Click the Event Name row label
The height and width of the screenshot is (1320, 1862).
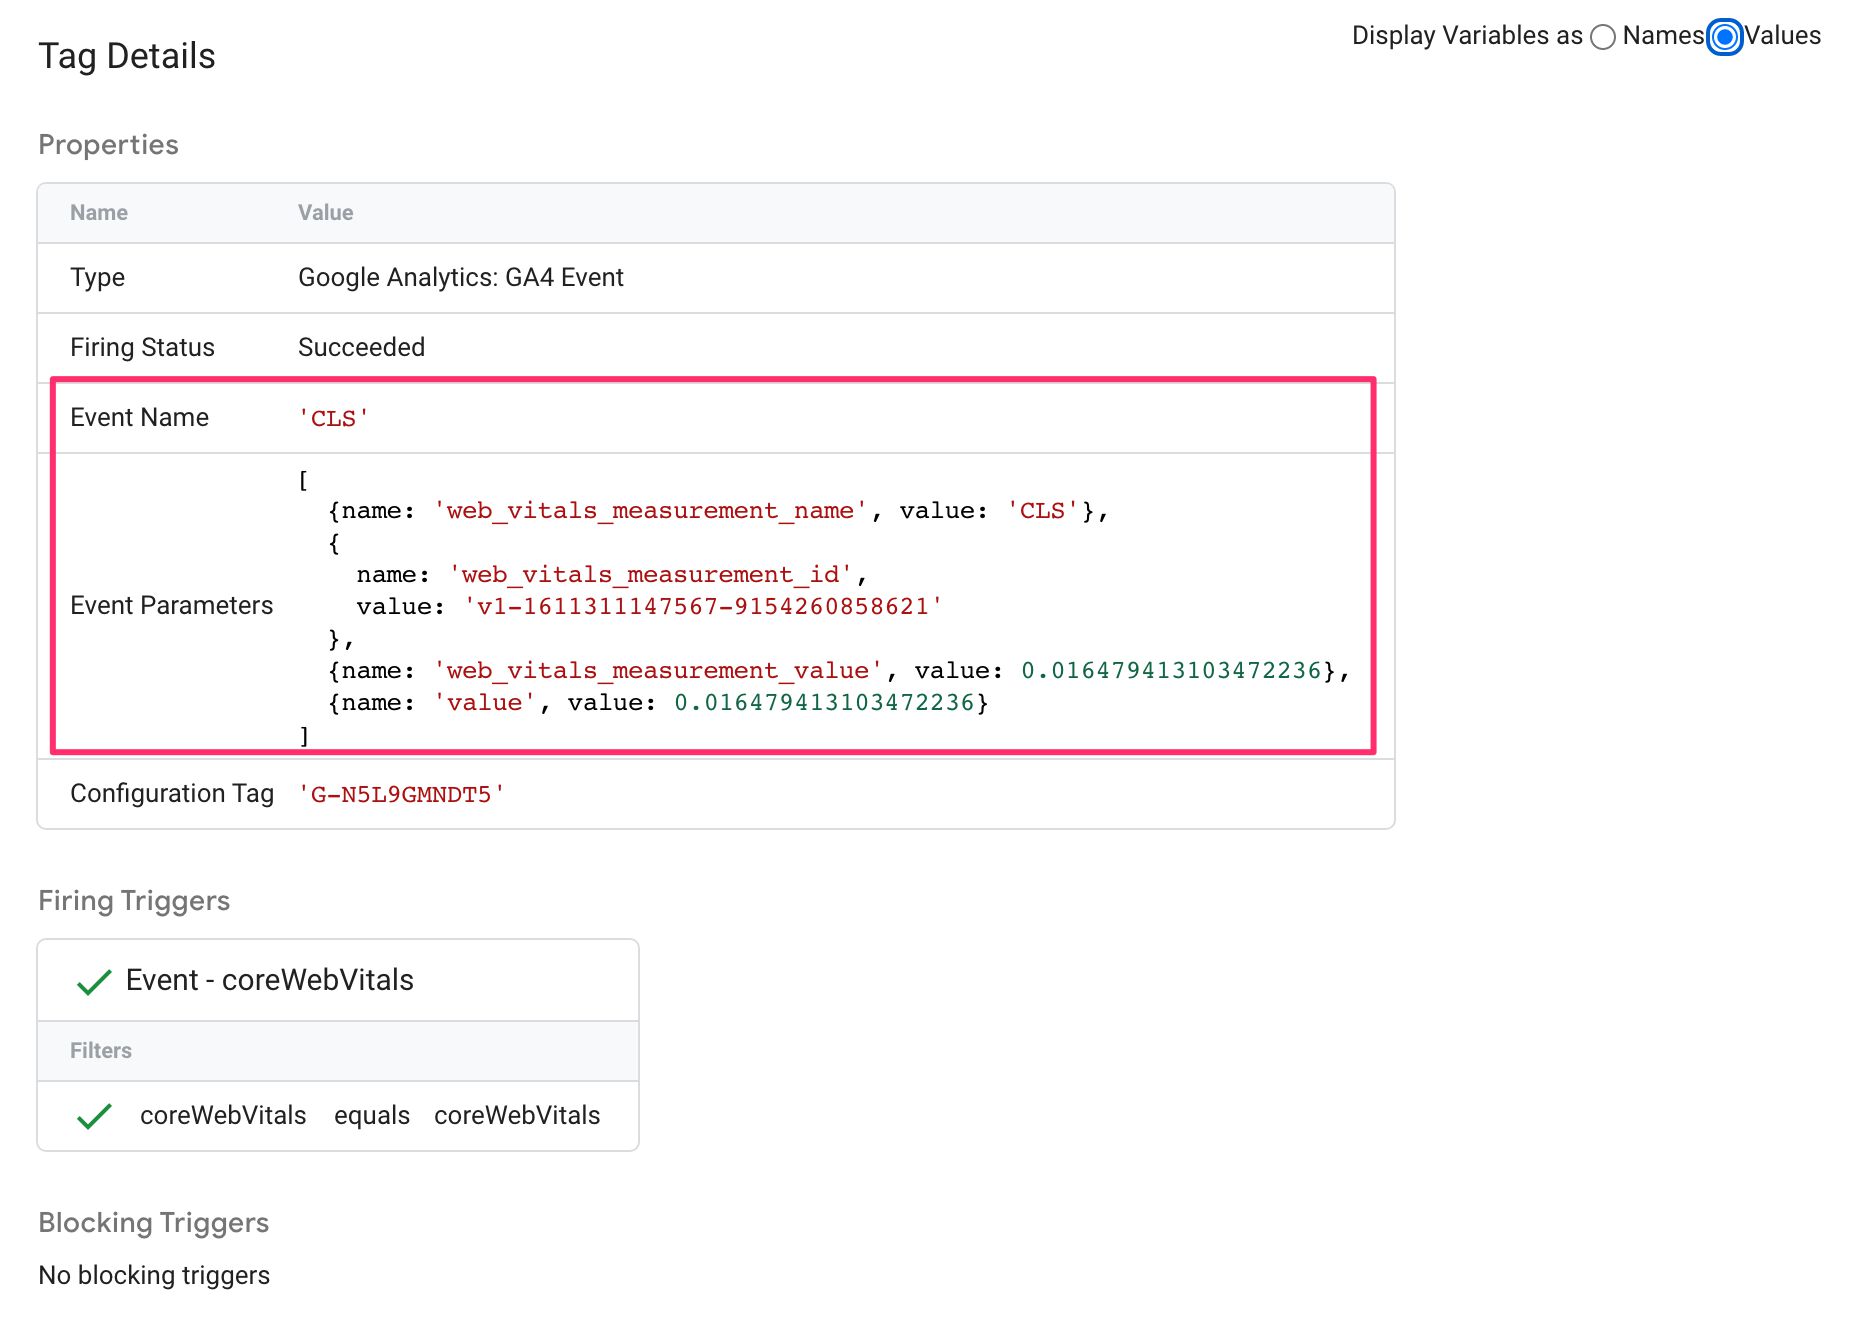[x=140, y=417]
